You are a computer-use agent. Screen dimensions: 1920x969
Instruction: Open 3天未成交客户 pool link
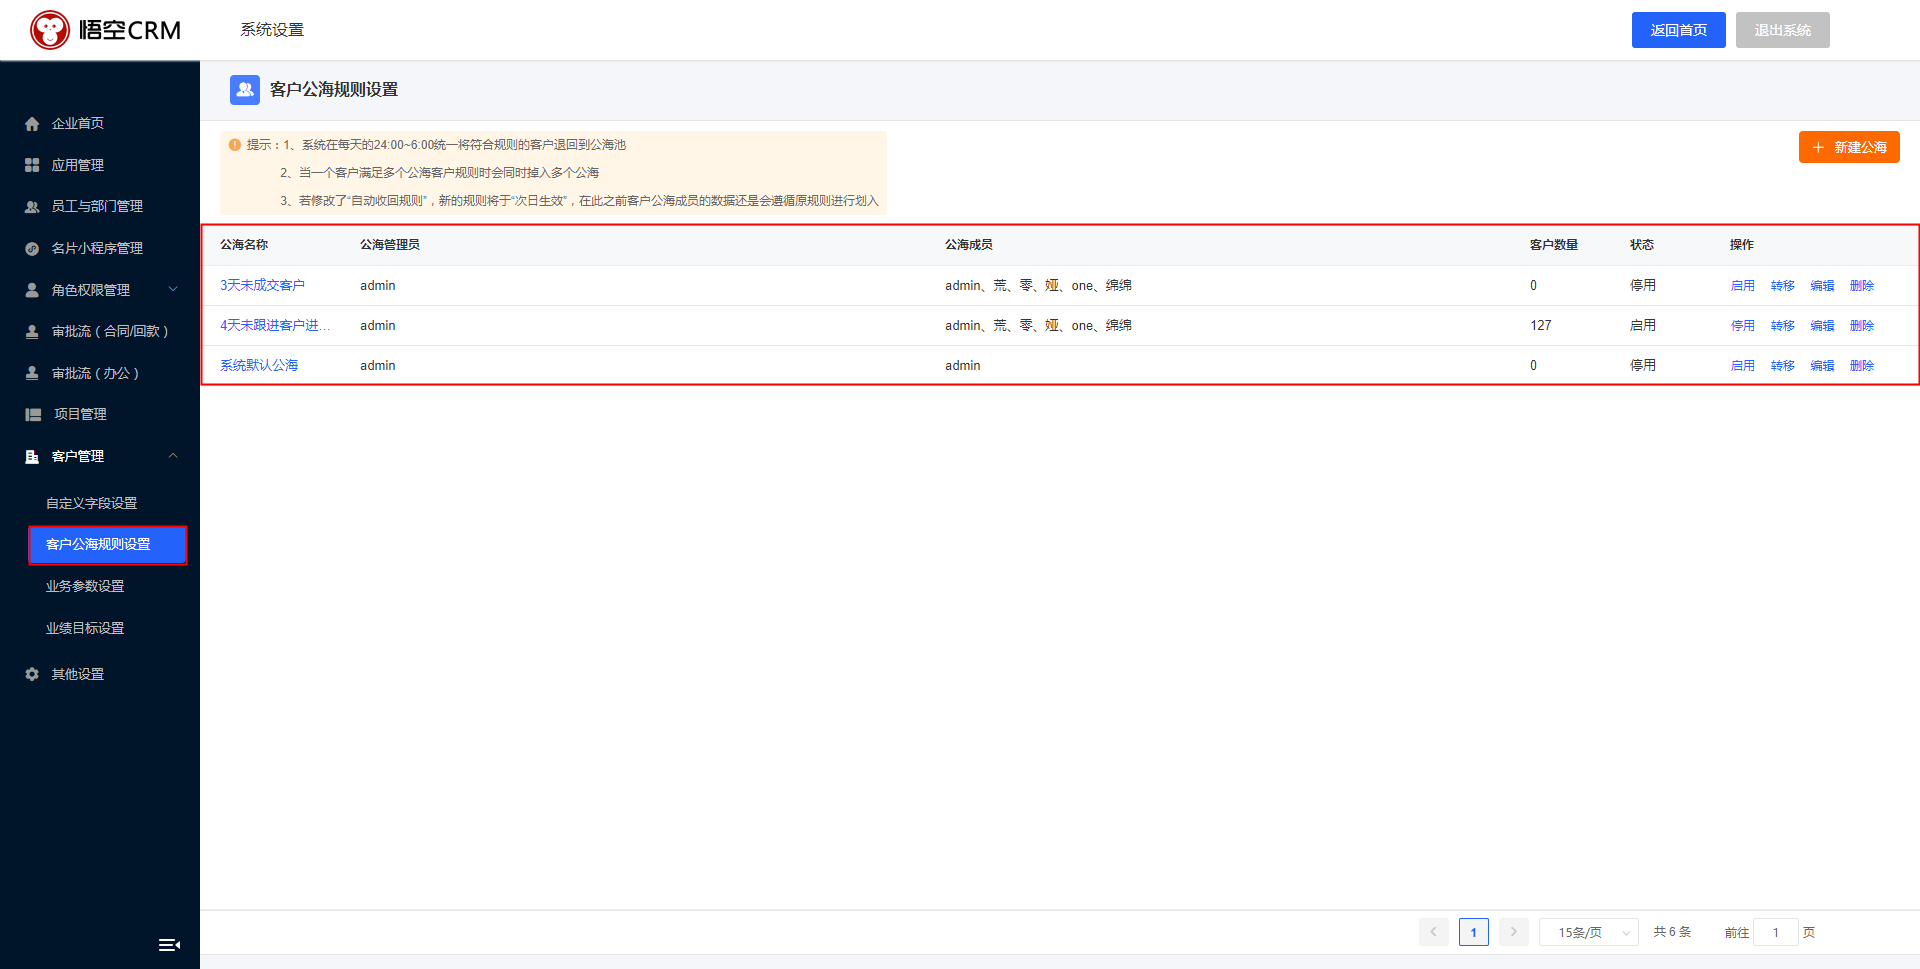[262, 285]
